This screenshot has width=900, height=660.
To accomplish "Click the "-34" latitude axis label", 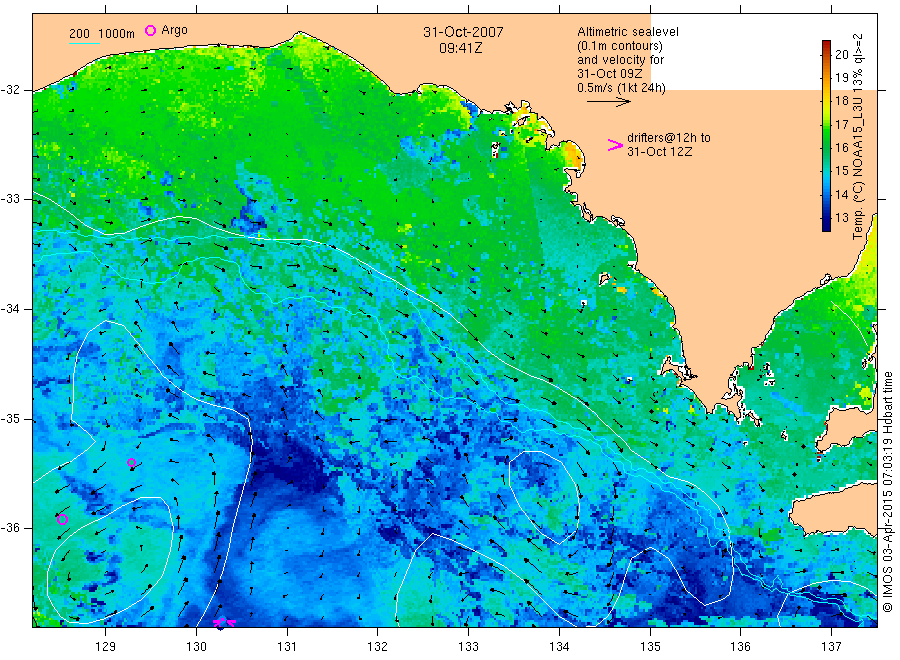I will pos(11,309).
